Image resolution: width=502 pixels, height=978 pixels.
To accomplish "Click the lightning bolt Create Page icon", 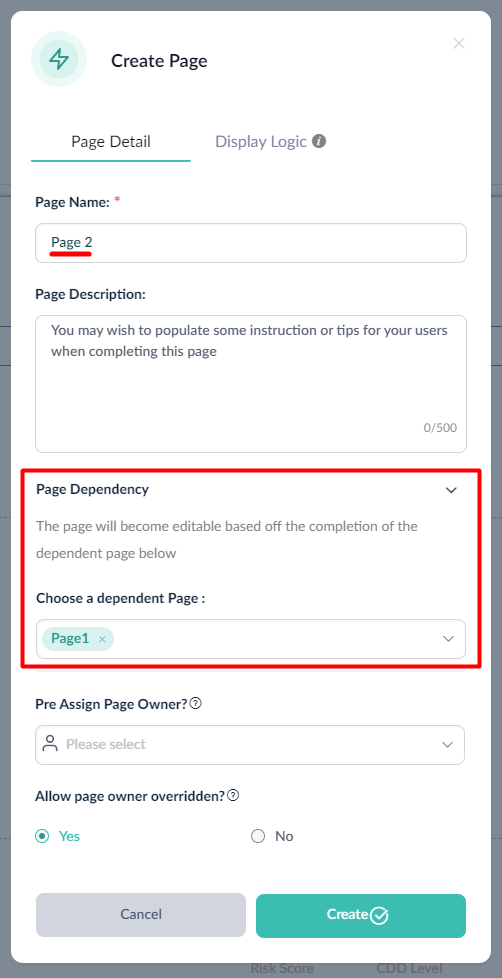I will click(59, 59).
